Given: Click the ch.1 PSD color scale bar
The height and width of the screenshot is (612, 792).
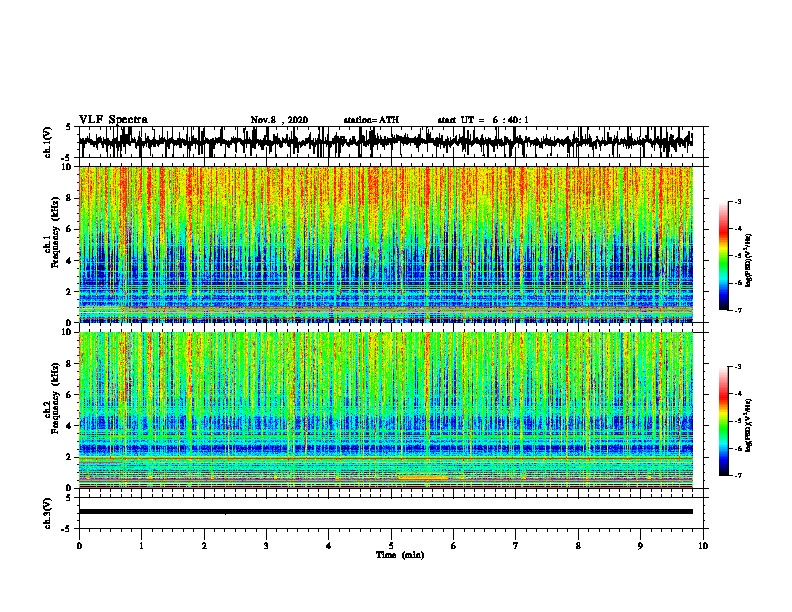Looking at the screenshot, I should (723, 256).
